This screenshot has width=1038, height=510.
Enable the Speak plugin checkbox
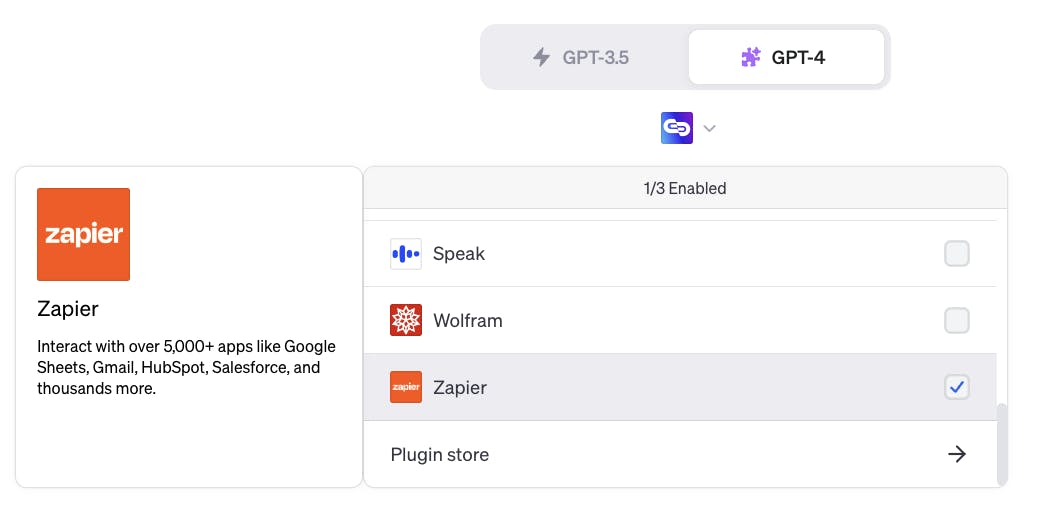957,254
